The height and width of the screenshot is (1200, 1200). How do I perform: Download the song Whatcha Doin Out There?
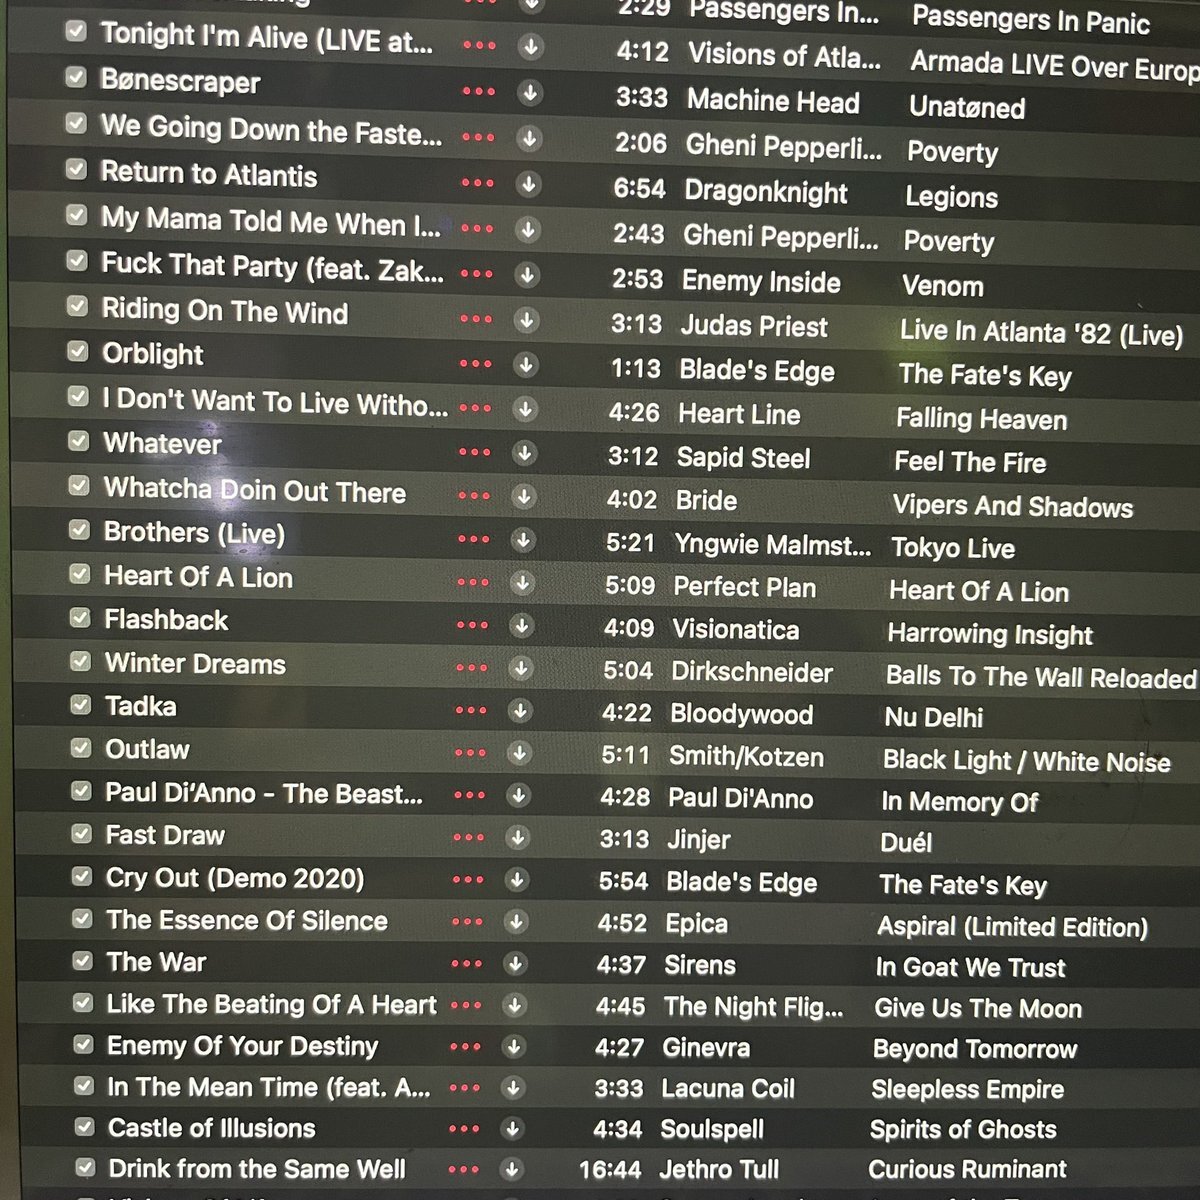(x=523, y=496)
